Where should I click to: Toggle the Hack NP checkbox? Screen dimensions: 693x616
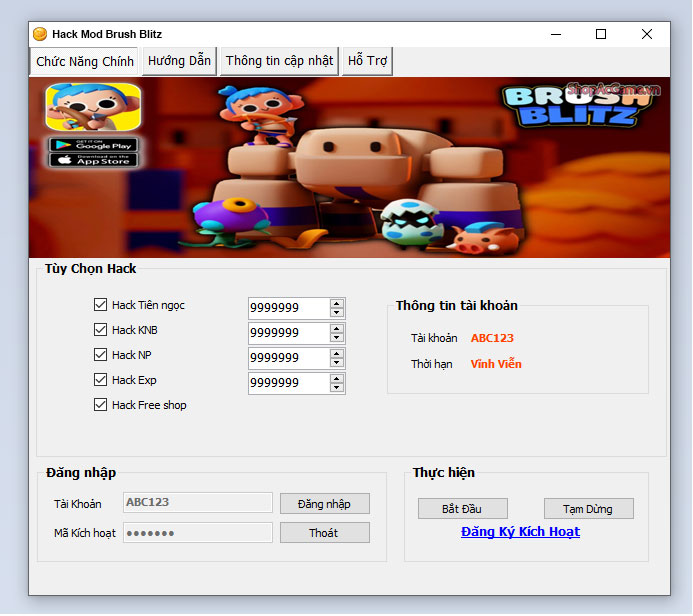pos(100,354)
